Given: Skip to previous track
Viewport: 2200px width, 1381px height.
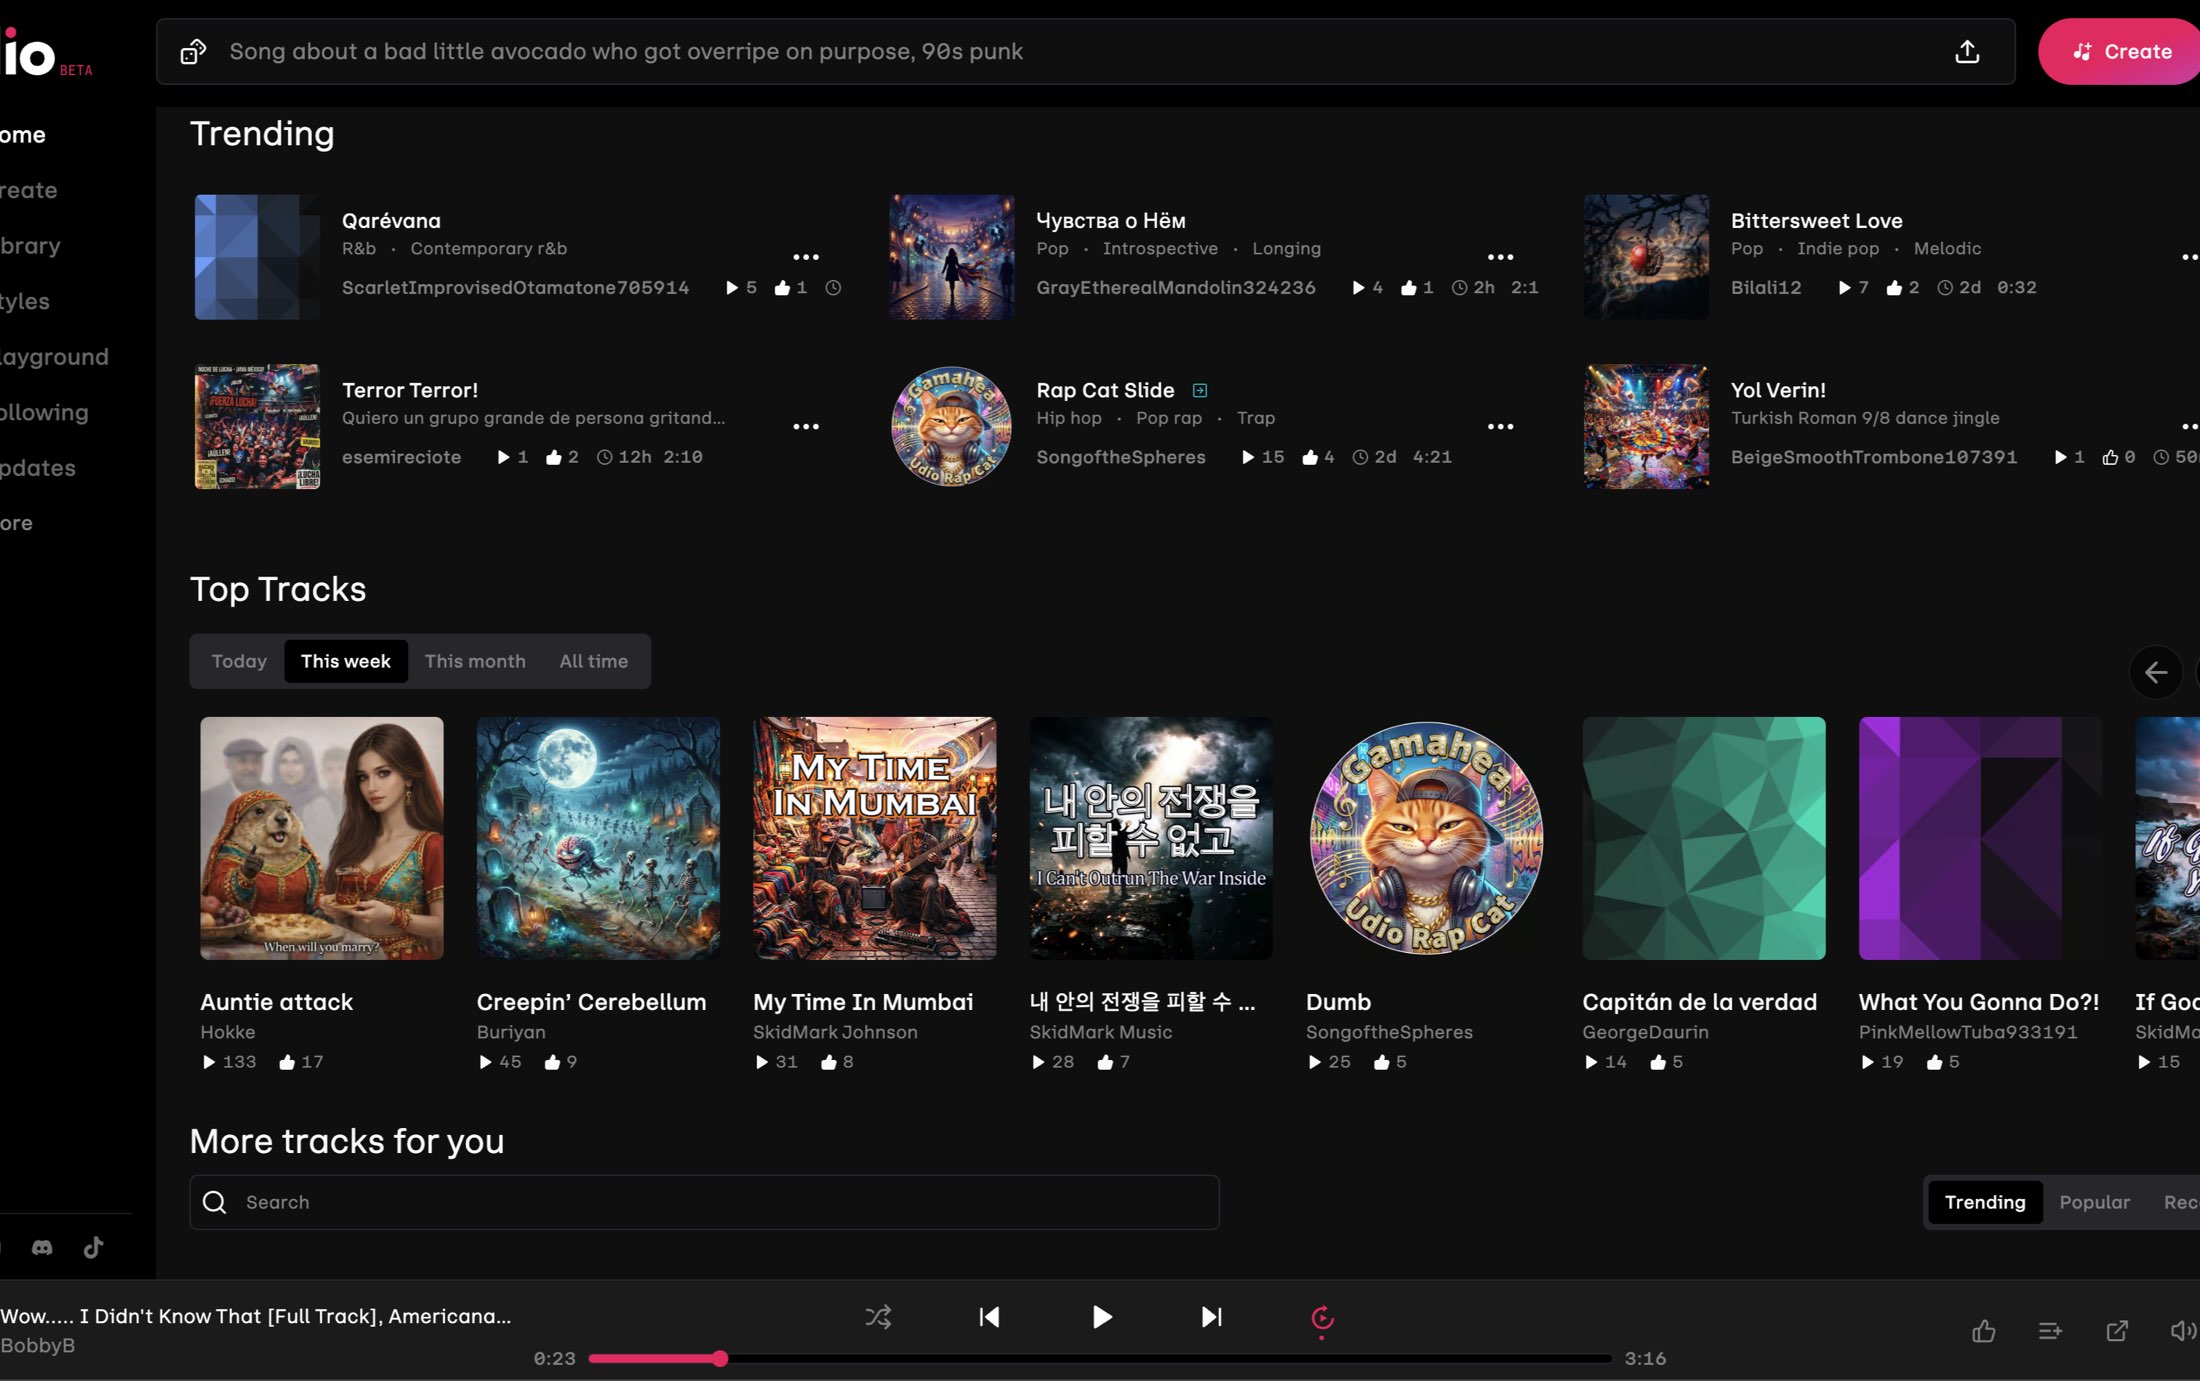Looking at the screenshot, I should [x=989, y=1317].
